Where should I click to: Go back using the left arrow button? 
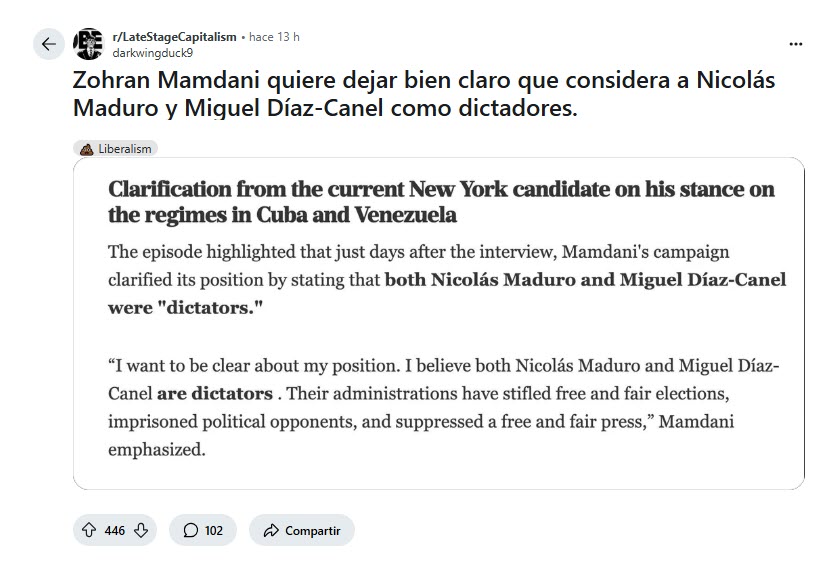click(49, 44)
